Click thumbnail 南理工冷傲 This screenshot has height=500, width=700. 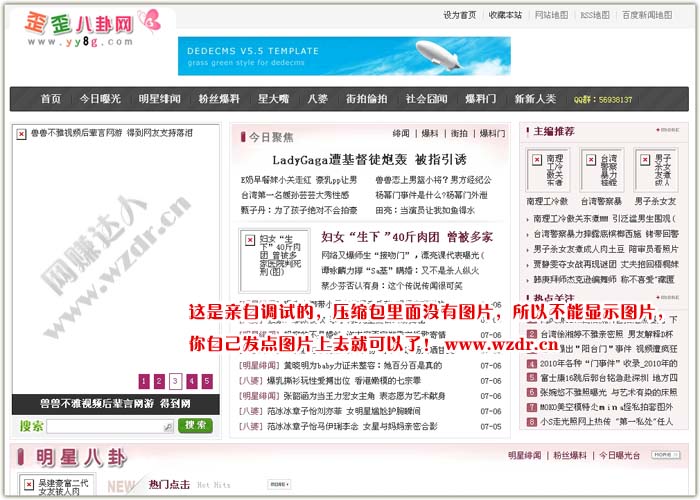(x=547, y=170)
